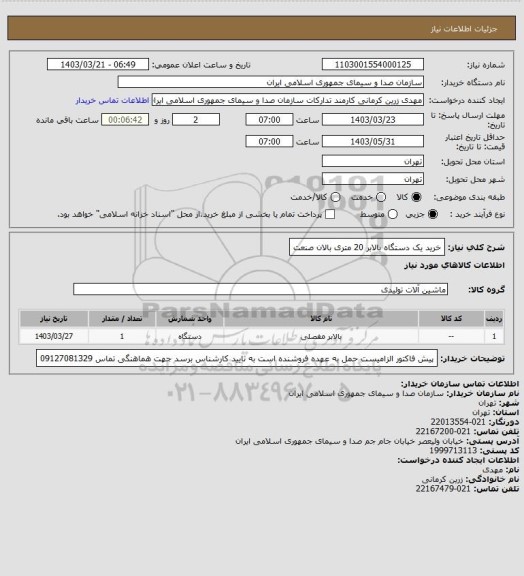Click the announcement date field 1403/03/21 - 06:49

click(x=98, y=64)
